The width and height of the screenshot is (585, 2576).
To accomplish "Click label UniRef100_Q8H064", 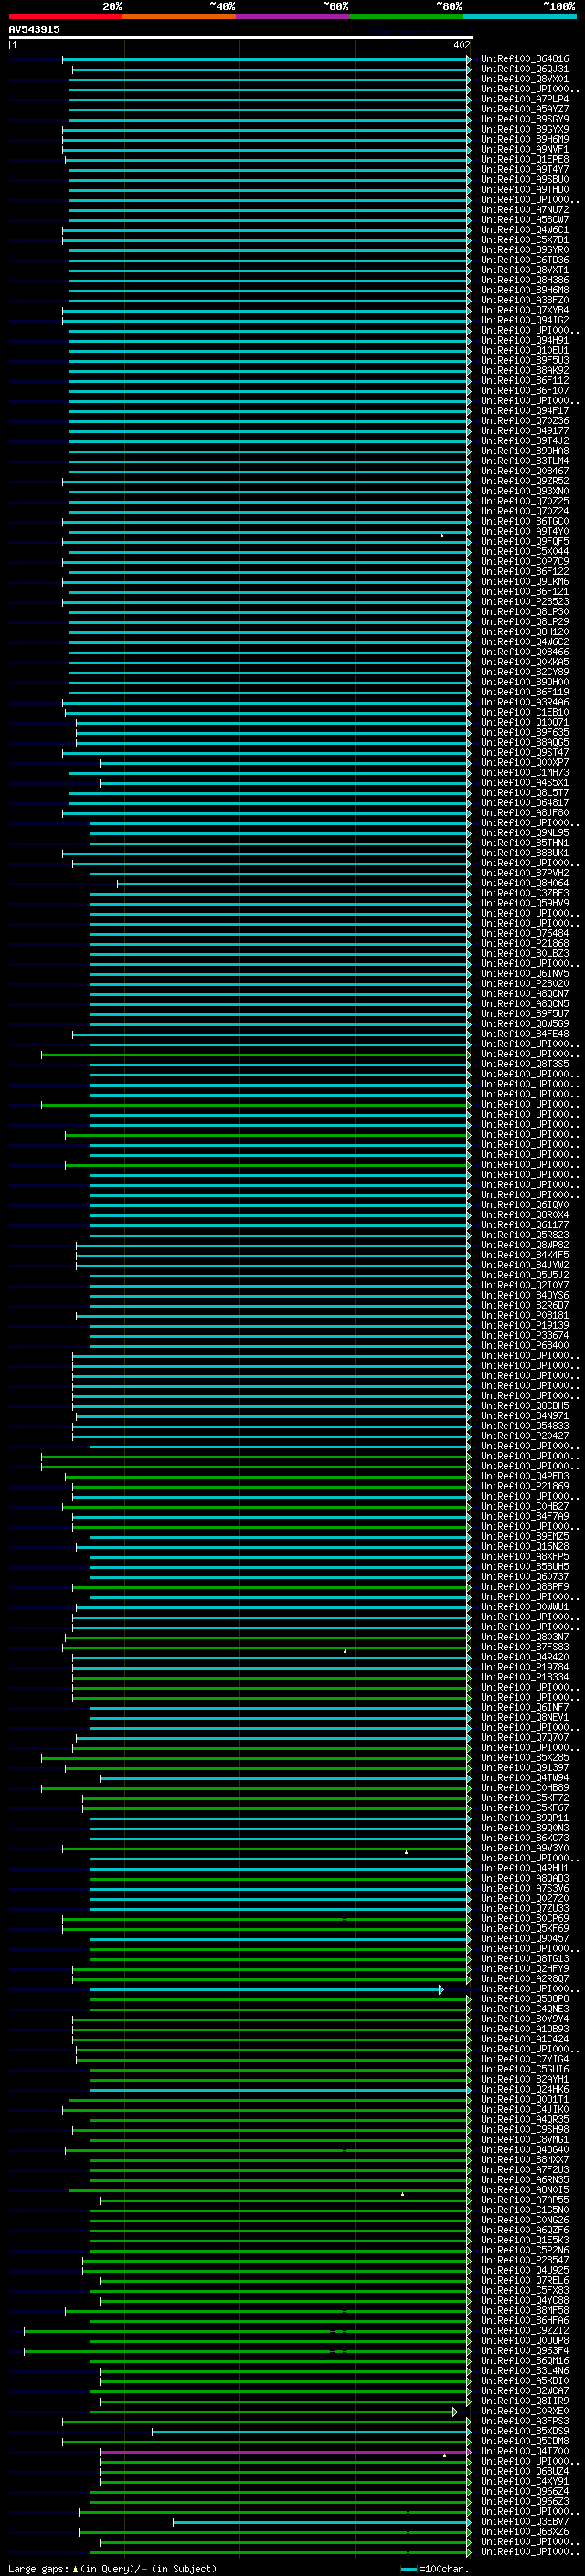I will (525, 883).
